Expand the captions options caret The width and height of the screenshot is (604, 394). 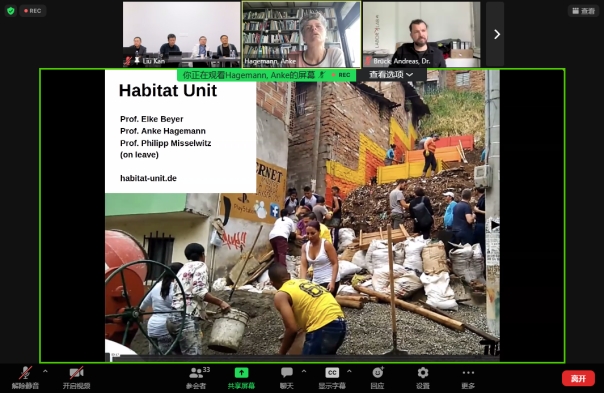click(349, 371)
